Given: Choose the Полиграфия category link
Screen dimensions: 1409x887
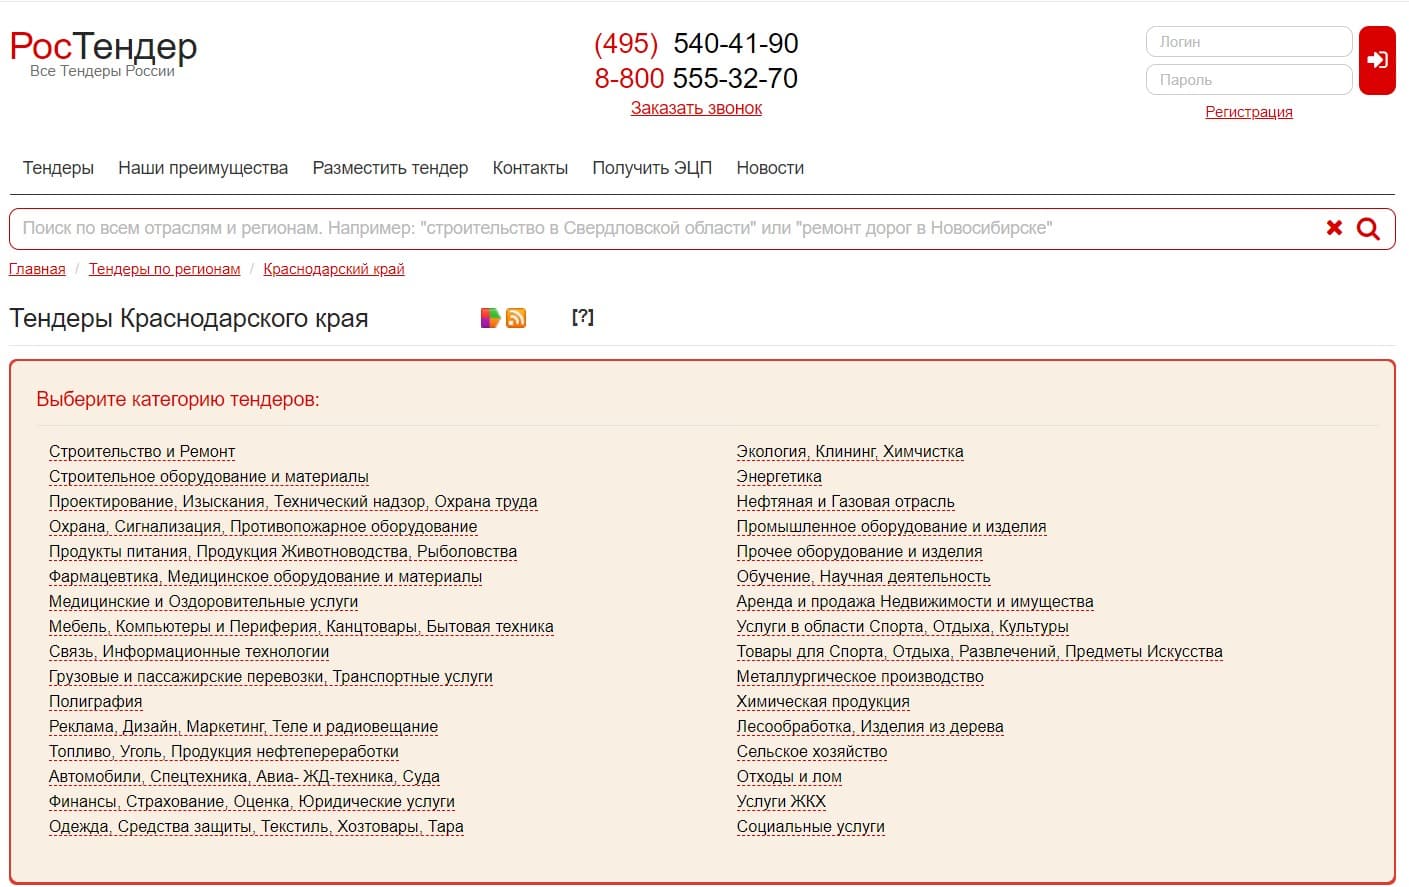Looking at the screenshot, I should point(96,702).
